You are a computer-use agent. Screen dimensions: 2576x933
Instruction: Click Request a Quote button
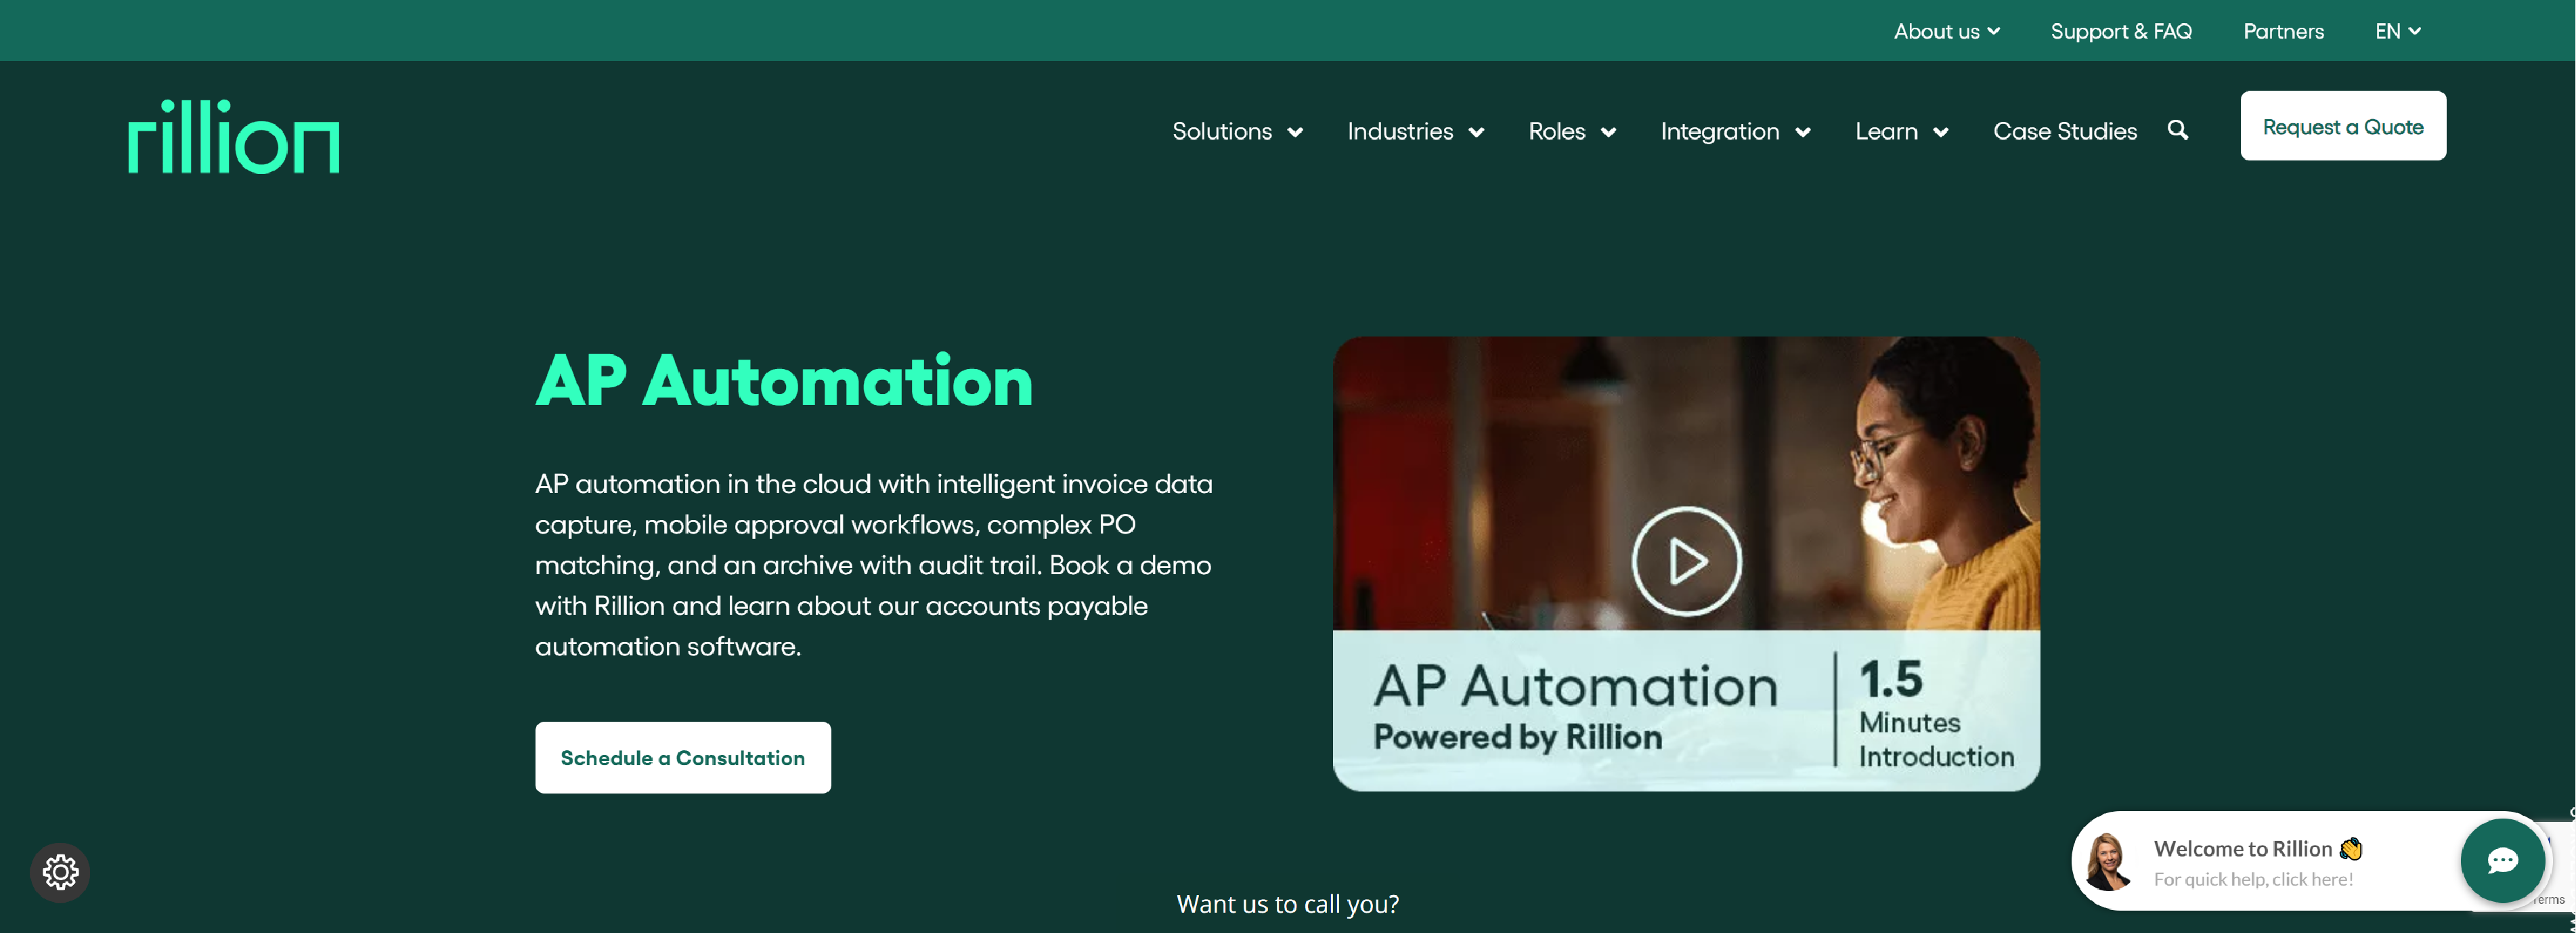click(x=2343, y=126)
